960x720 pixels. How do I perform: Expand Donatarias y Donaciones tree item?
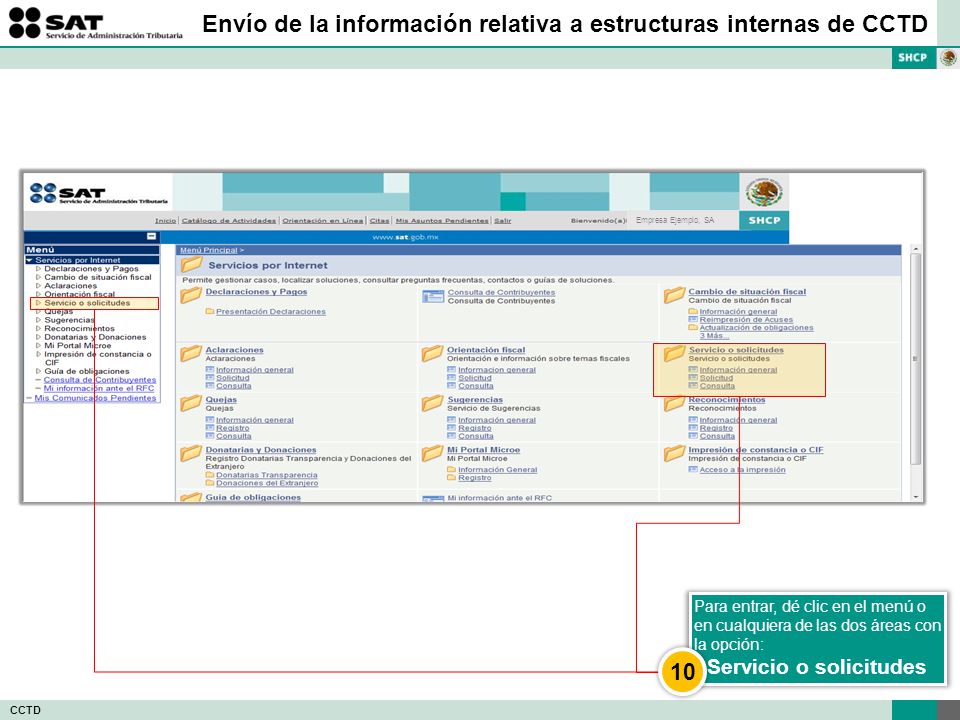coord(39,337)
